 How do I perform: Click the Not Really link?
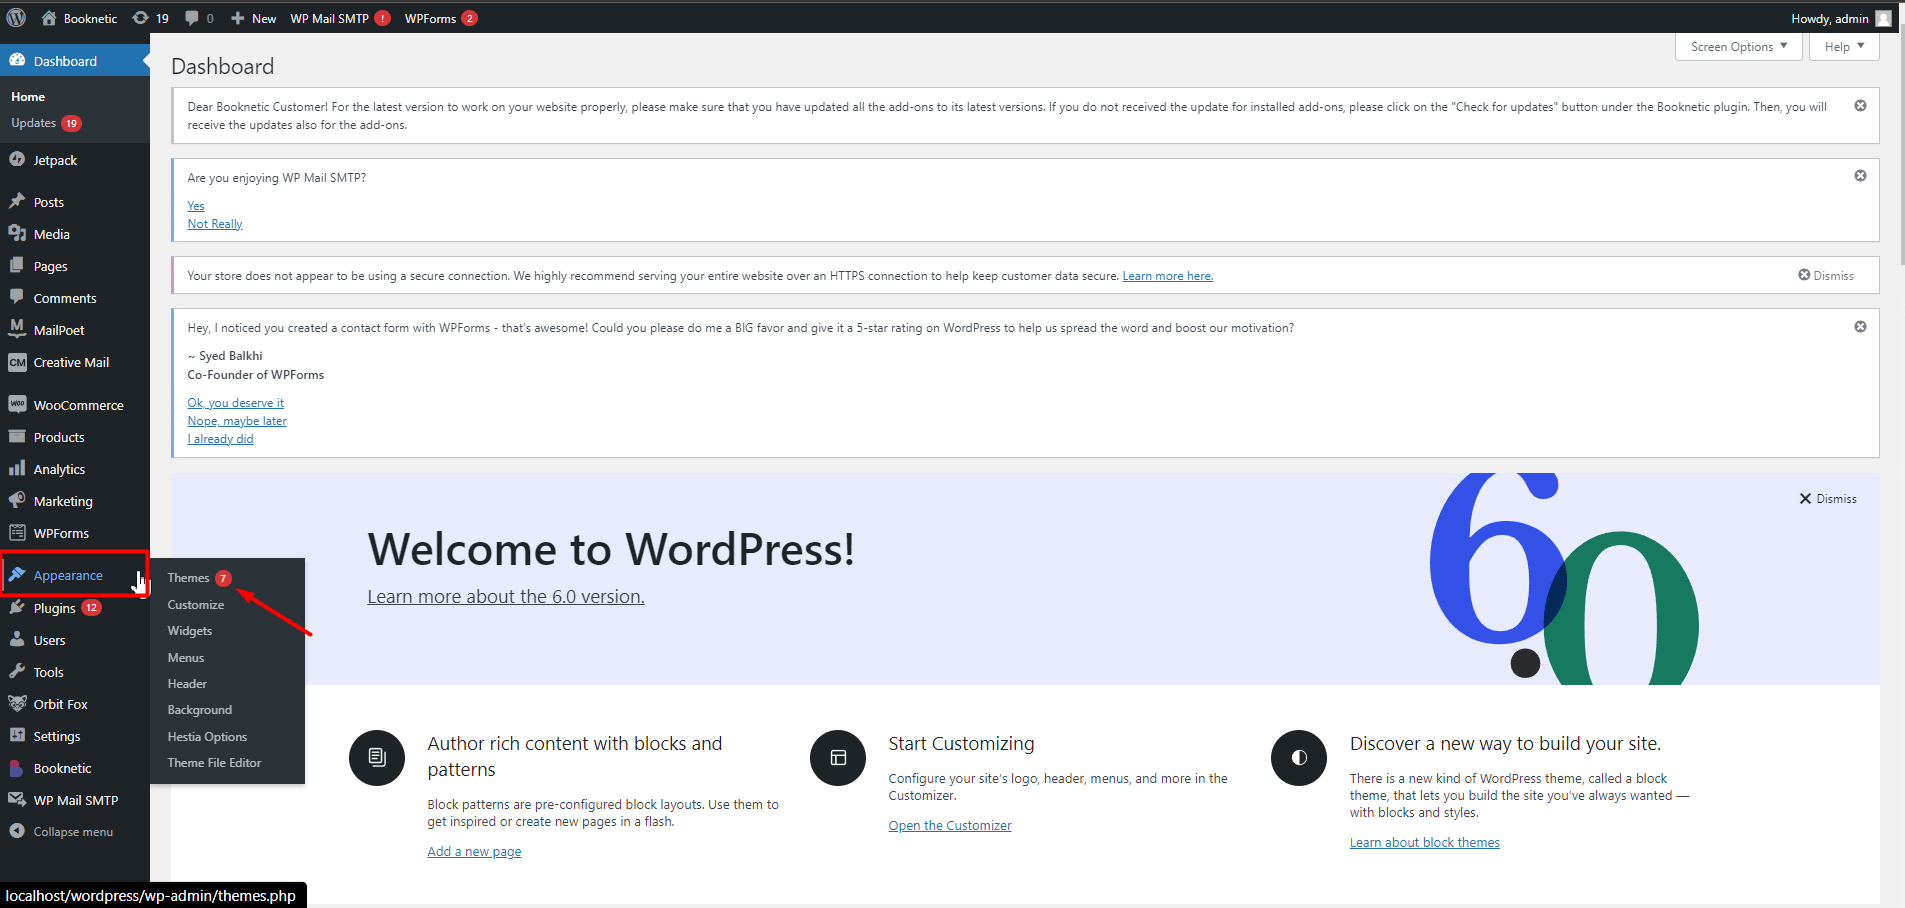(x=215, y=224)
